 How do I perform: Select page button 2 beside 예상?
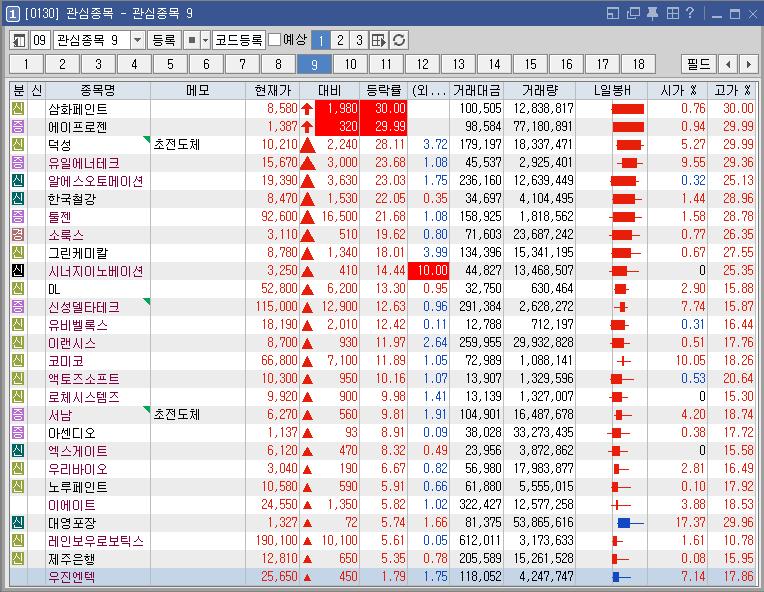coord(340,40)
